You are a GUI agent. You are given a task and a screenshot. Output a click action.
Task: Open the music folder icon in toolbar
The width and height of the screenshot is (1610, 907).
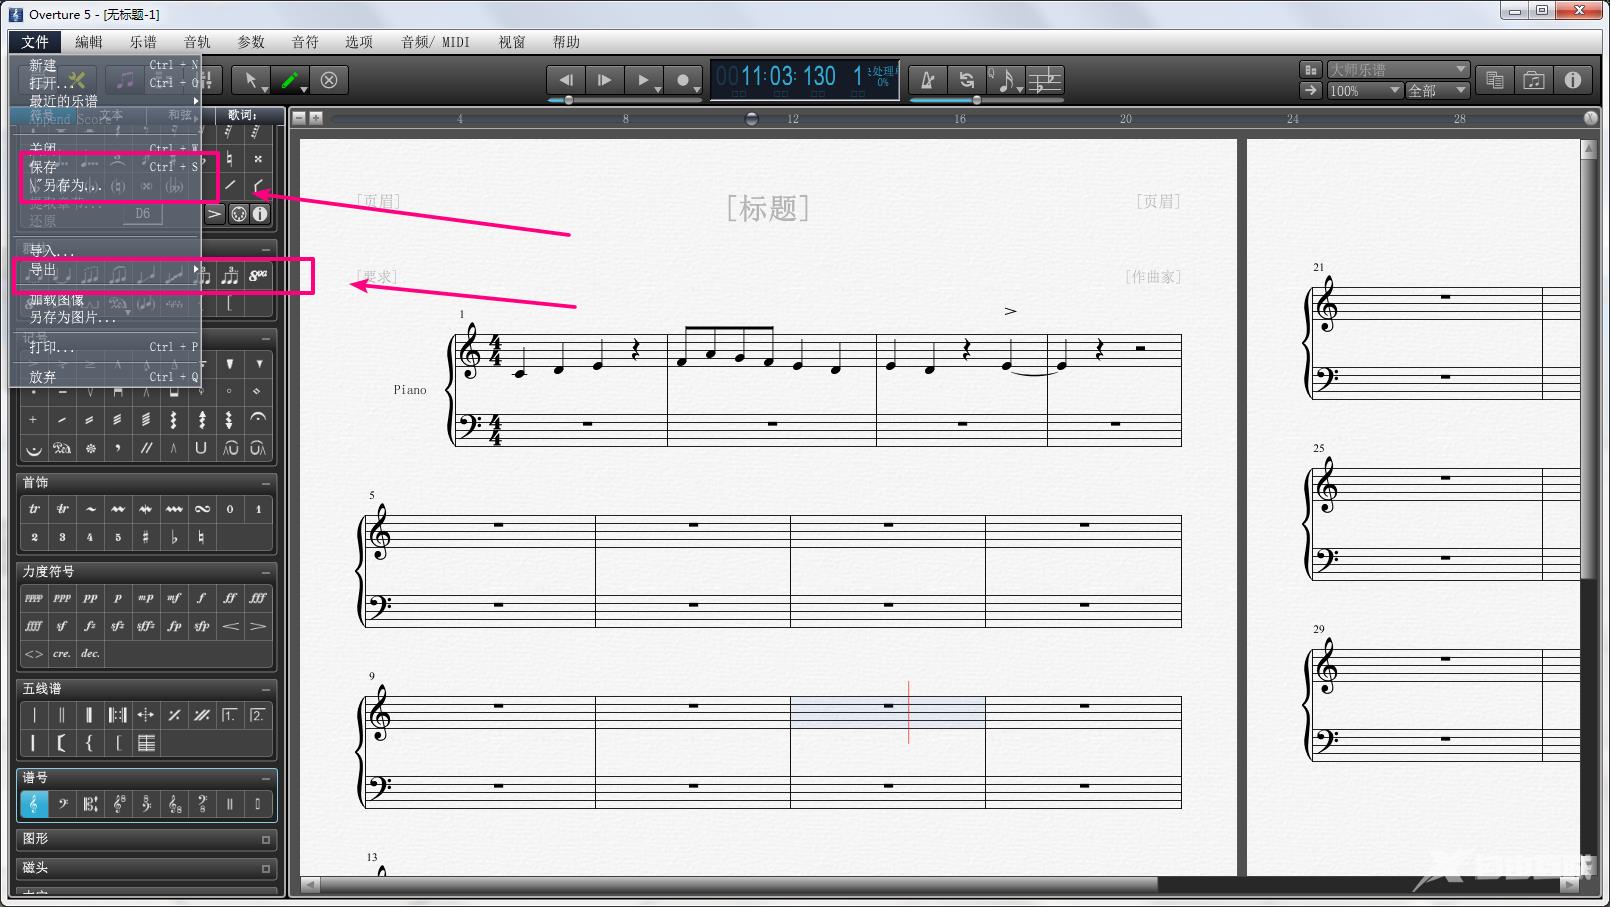[x=1534, y=80]
